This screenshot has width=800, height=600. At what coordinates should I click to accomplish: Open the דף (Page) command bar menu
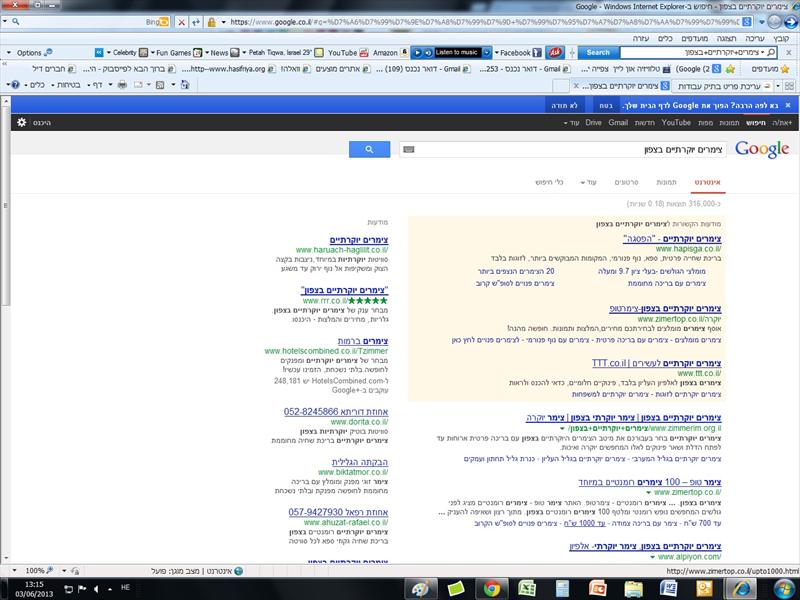pyautogui.click(x=95, y=85)
